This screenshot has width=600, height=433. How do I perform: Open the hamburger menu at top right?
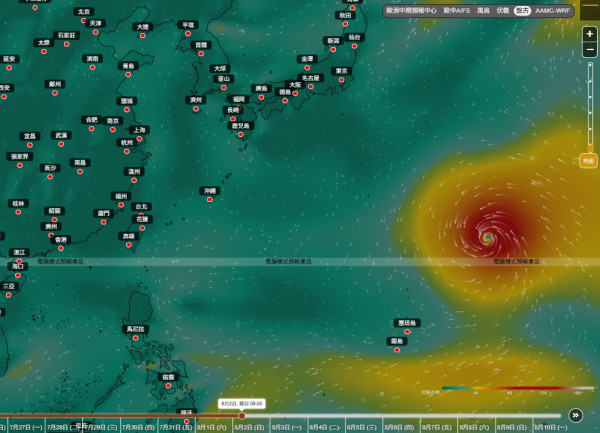click(x=590, y=8)
